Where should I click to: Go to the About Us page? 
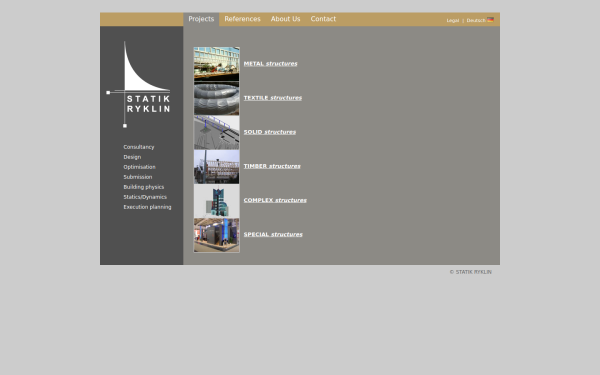point(285,19)
